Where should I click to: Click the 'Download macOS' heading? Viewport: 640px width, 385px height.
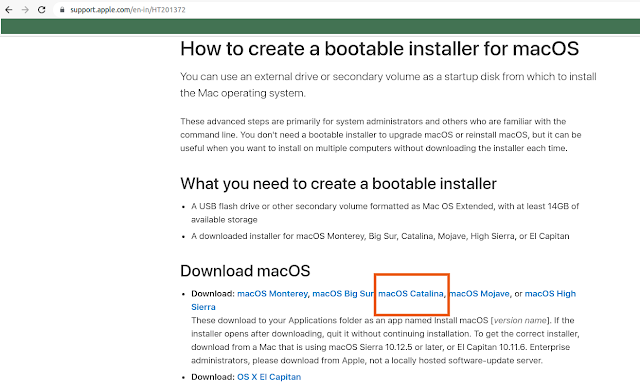tap(245, 271)
